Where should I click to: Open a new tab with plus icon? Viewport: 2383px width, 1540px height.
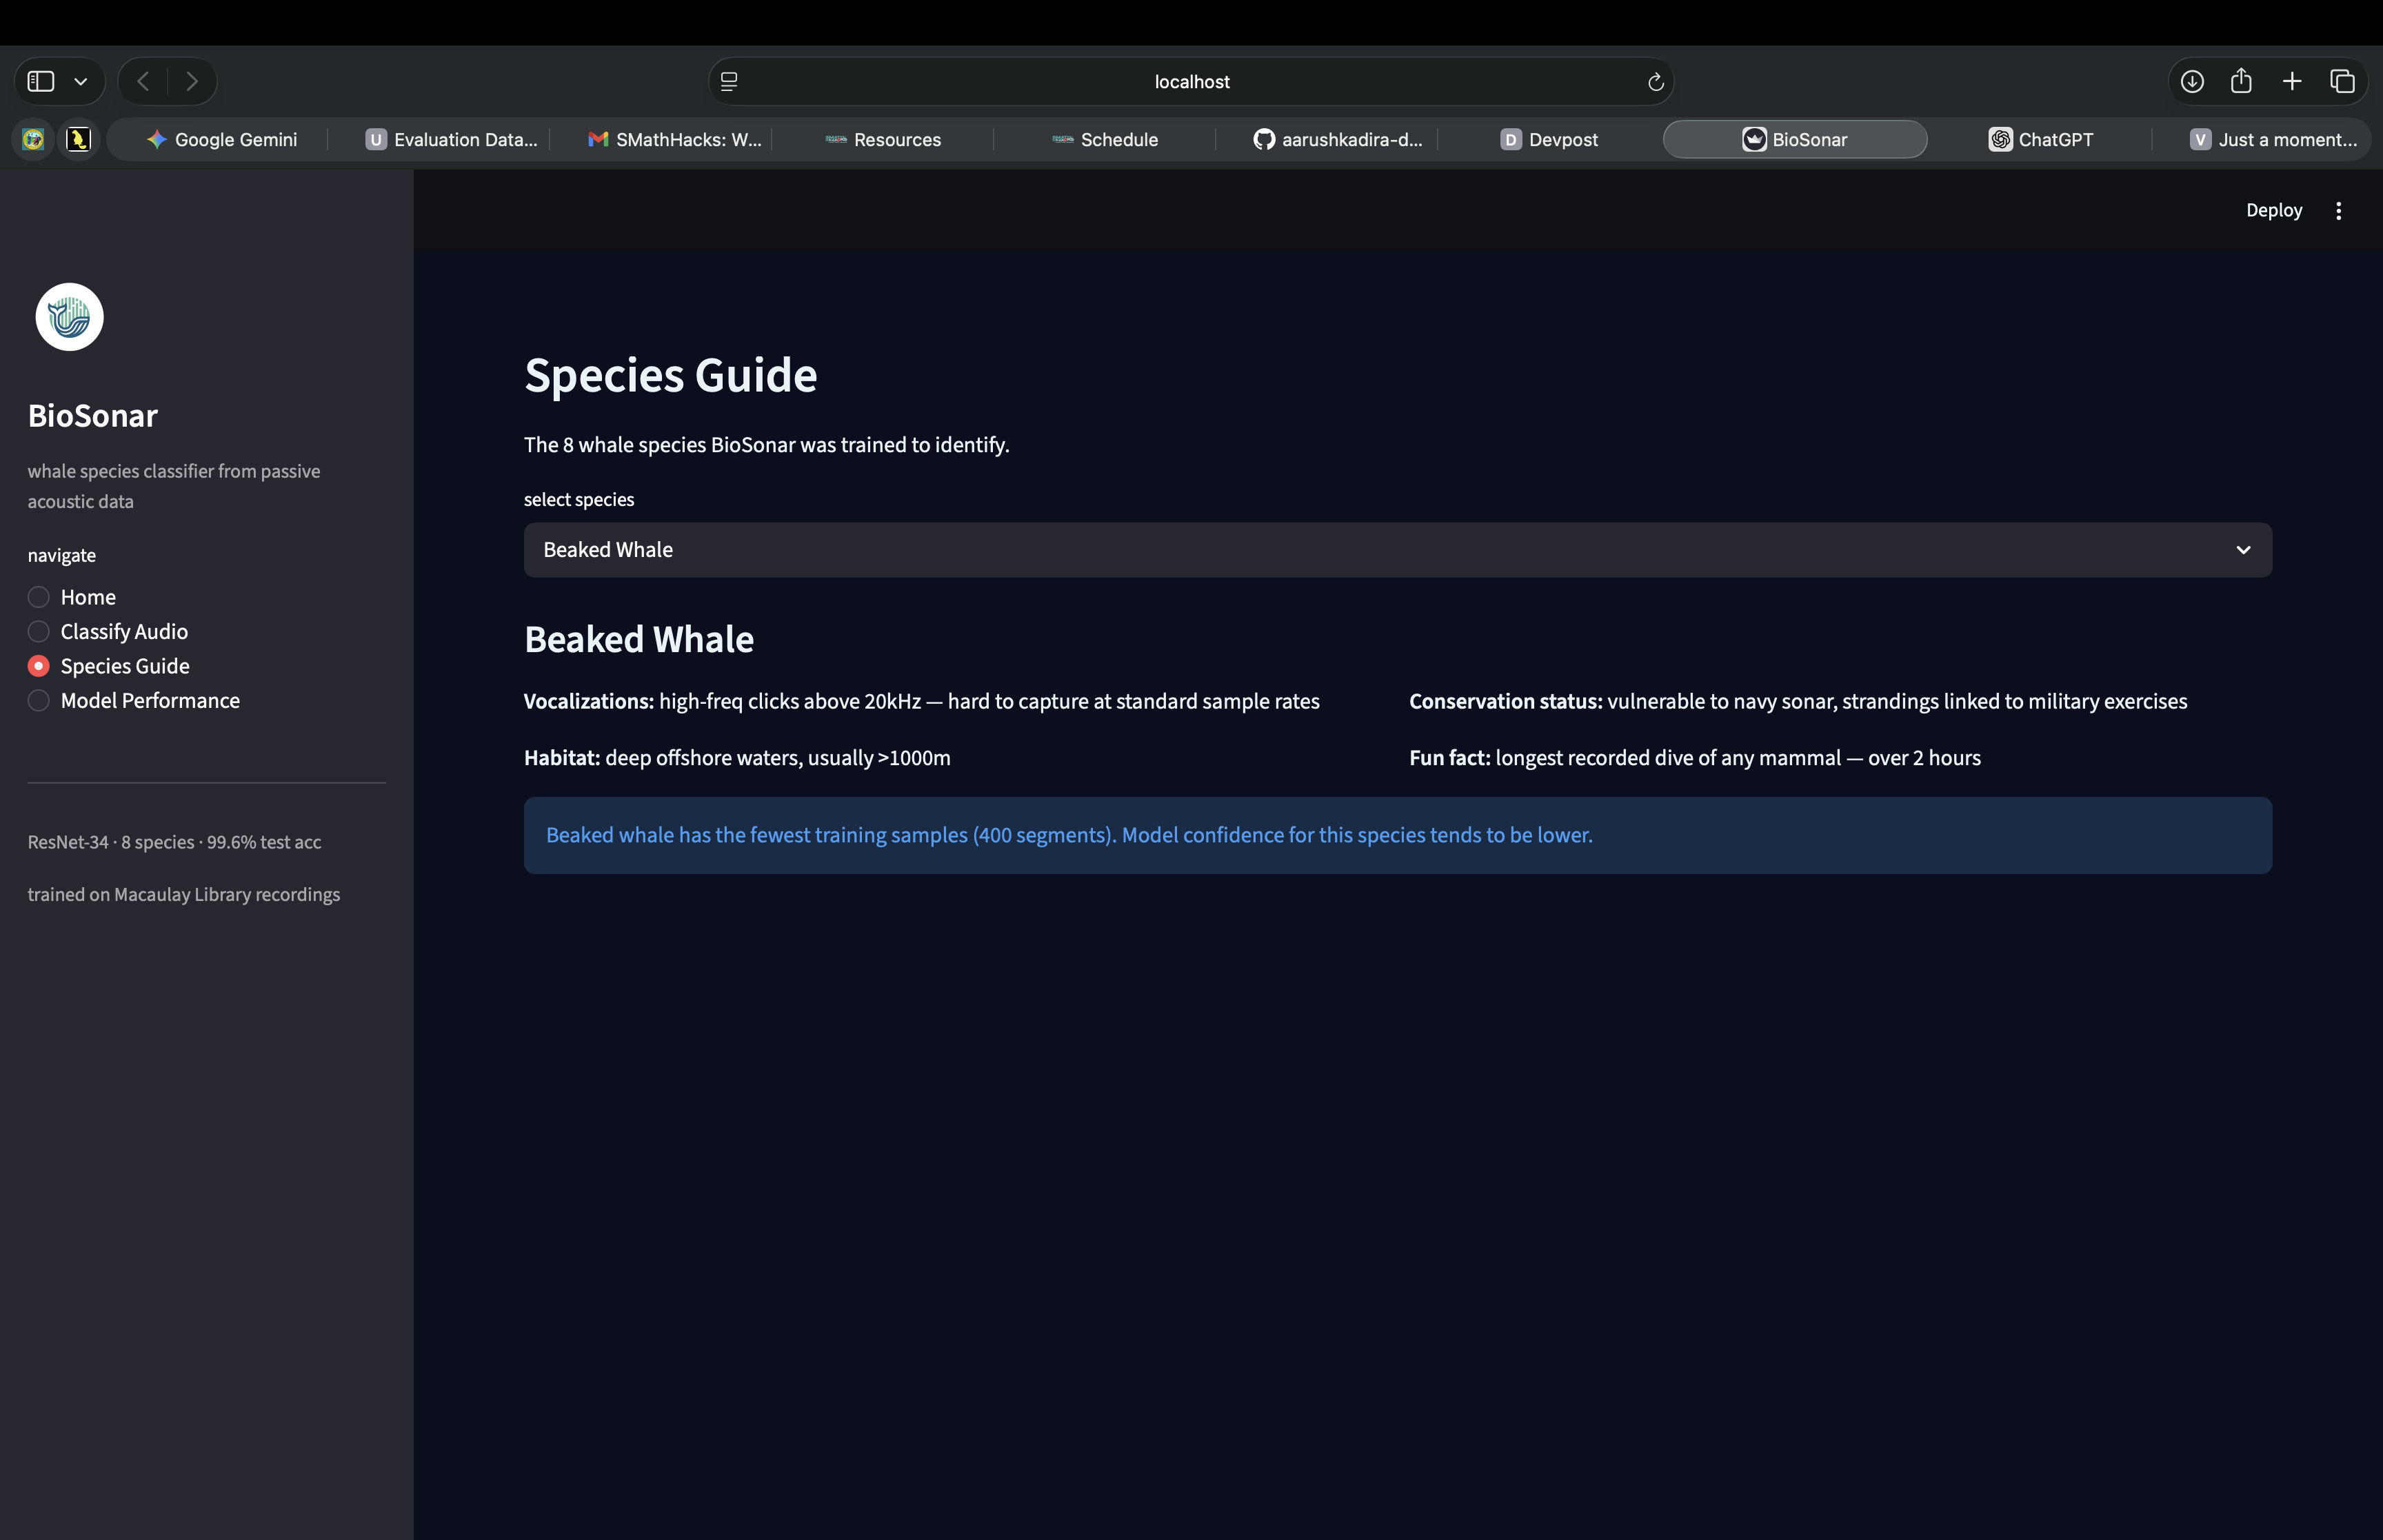[2292, 81]
